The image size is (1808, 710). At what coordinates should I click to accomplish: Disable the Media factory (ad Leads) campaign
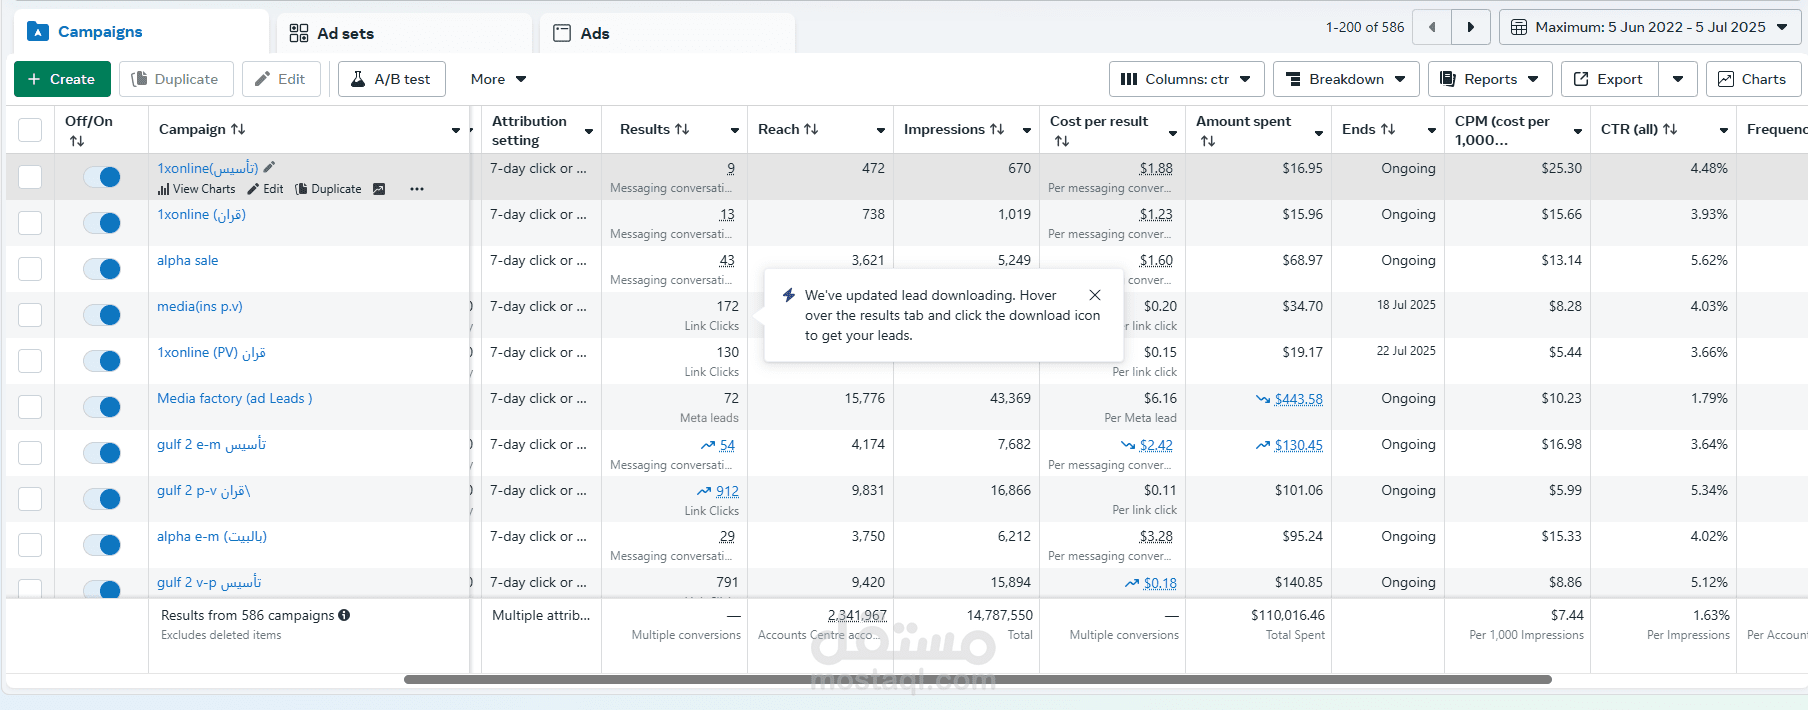[x=102, y=407]
